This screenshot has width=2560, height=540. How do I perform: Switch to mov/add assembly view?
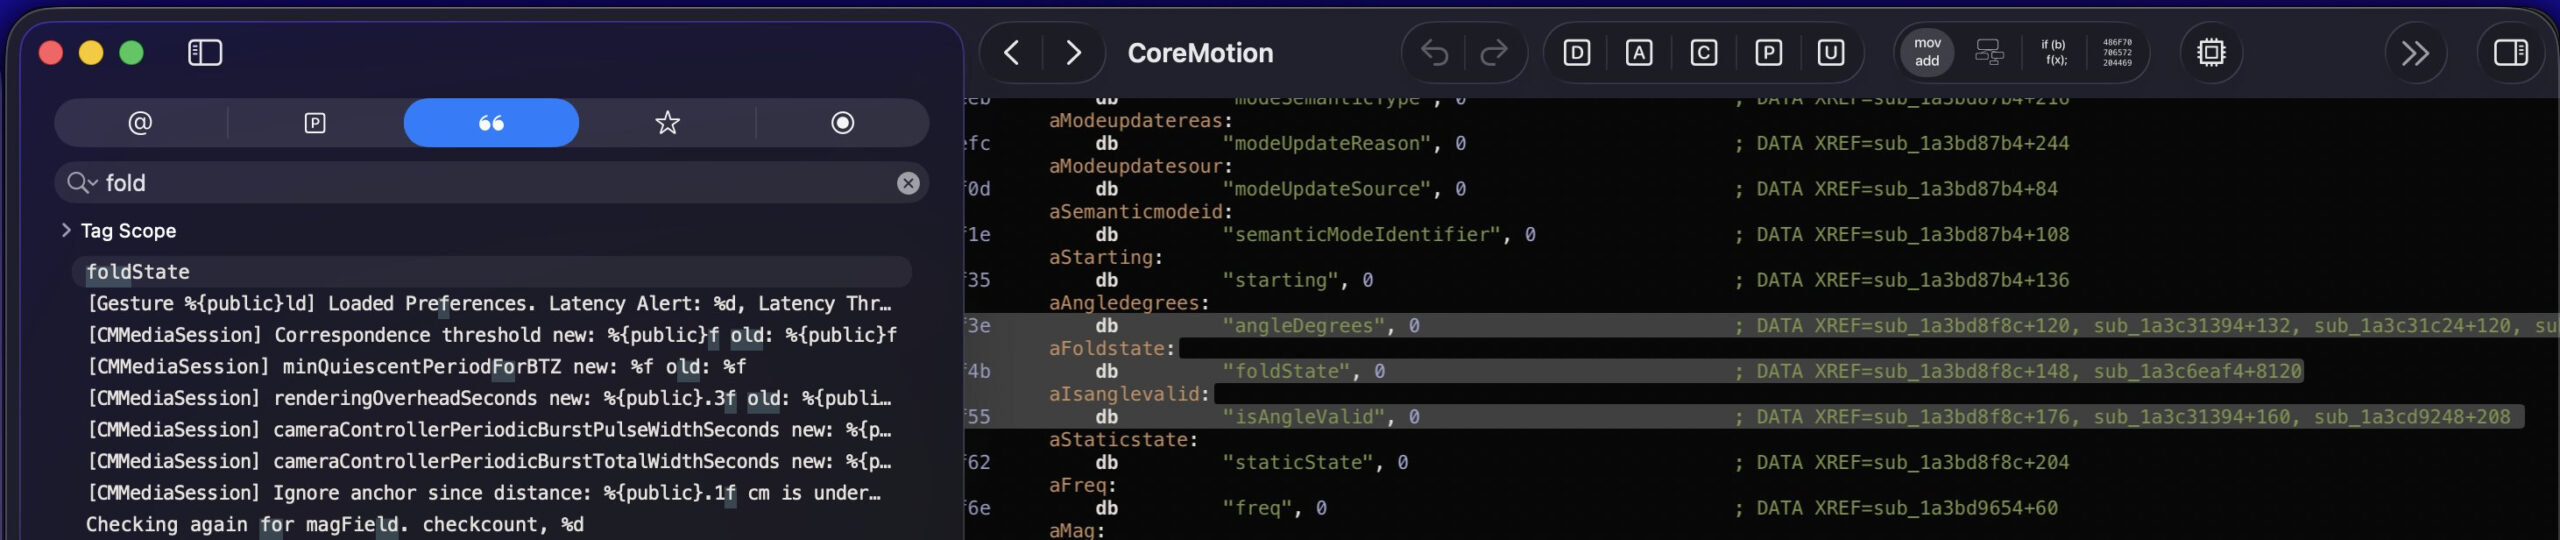1927,52
